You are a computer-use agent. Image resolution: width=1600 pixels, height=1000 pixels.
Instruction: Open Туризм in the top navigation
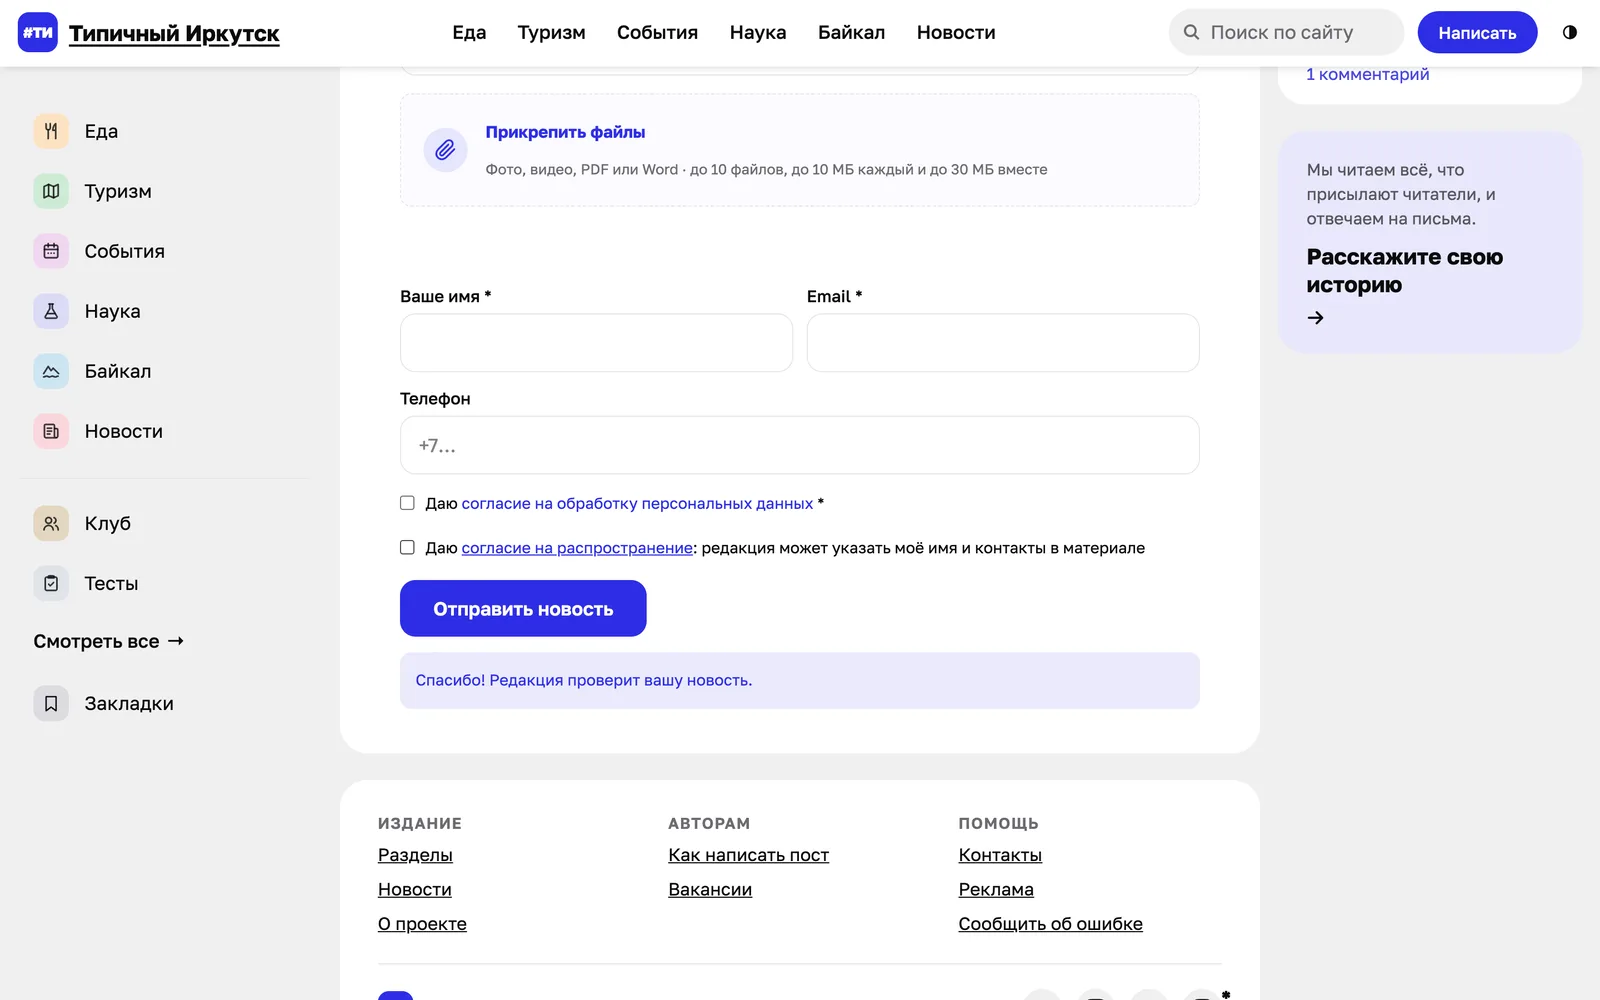tap(551, 32)
